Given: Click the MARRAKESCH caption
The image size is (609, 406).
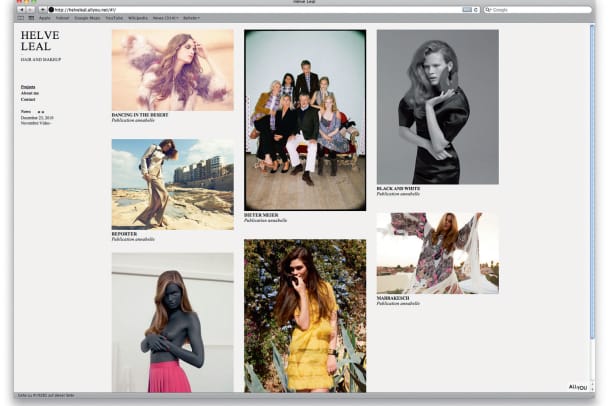Looking at the screenshot, I should pyautogui.click(x=393, y=298).
